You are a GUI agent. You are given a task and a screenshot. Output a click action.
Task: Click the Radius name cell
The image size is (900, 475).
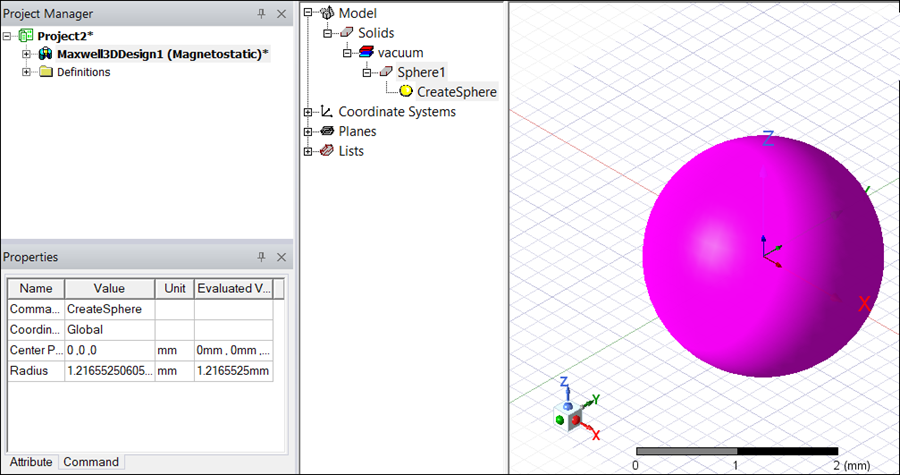pos(36,371)
